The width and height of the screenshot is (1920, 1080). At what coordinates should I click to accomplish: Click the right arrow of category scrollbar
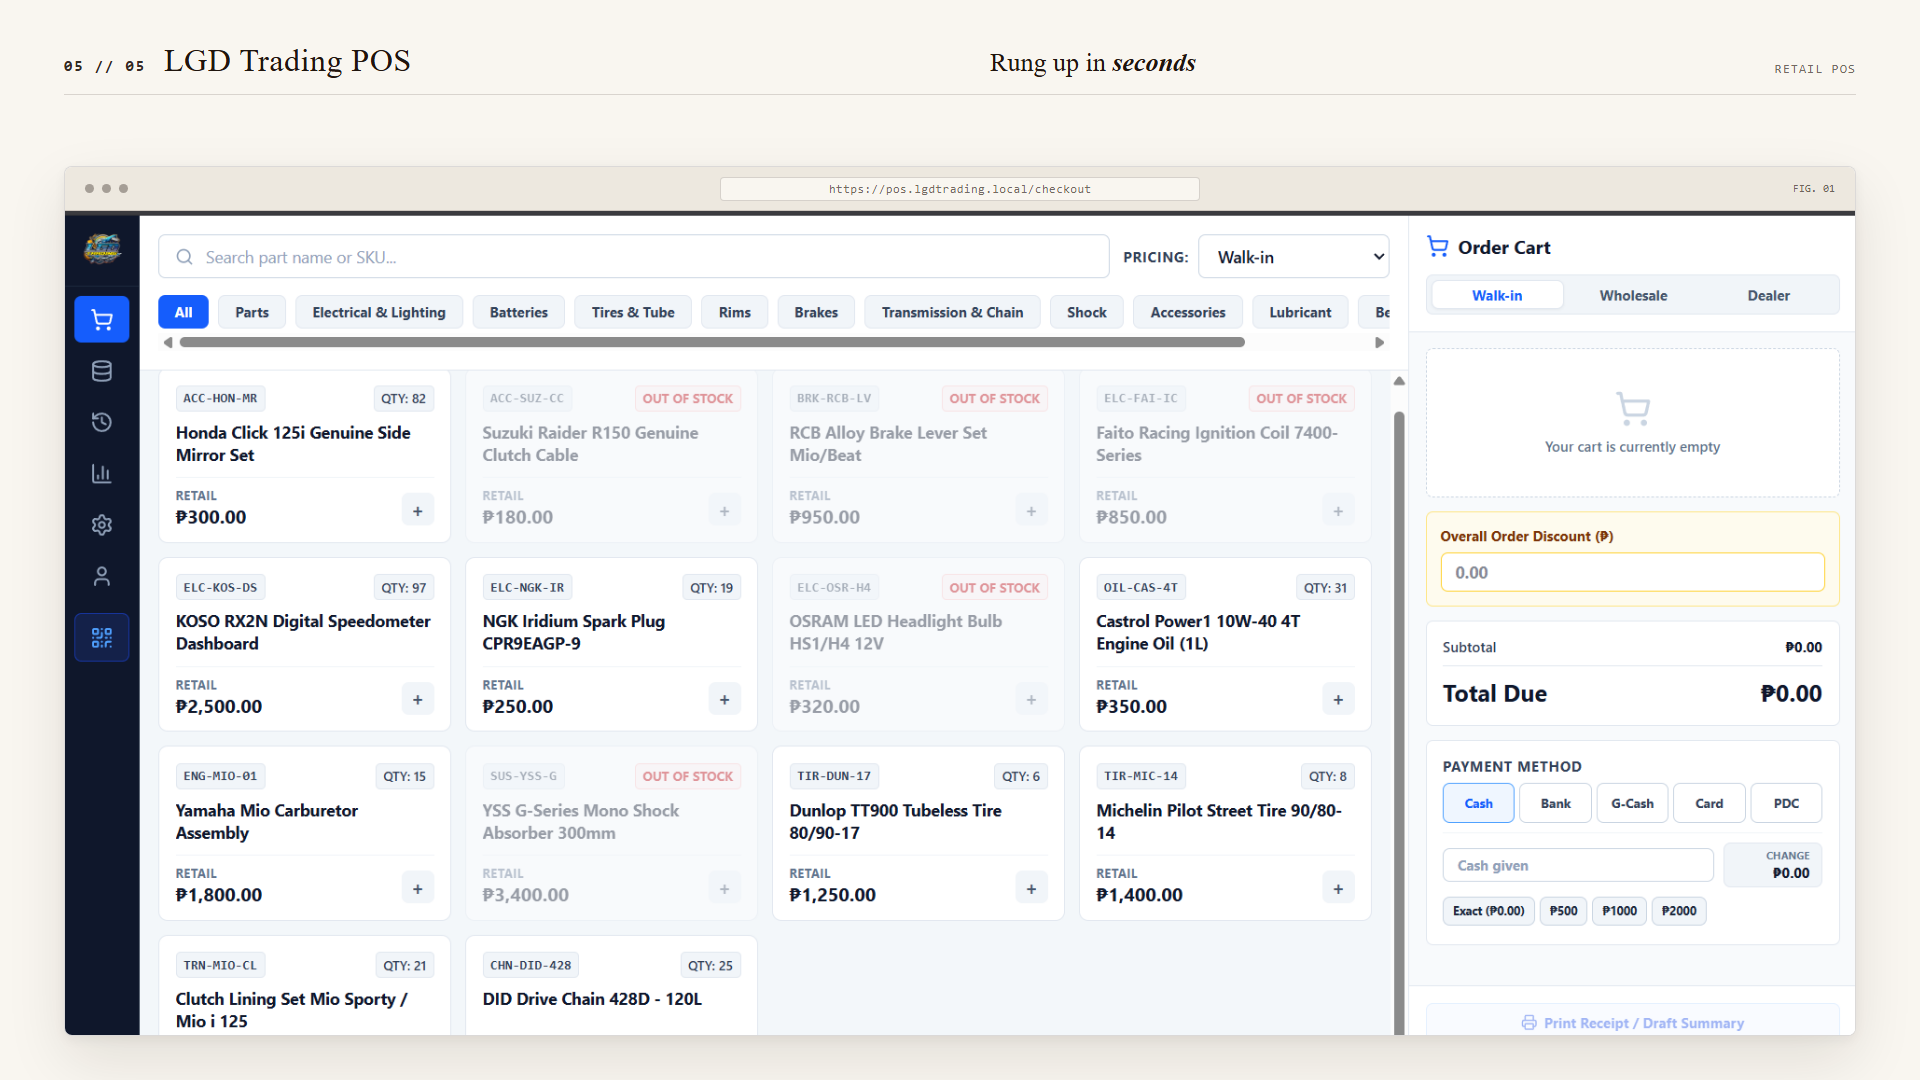point(1379,342)
